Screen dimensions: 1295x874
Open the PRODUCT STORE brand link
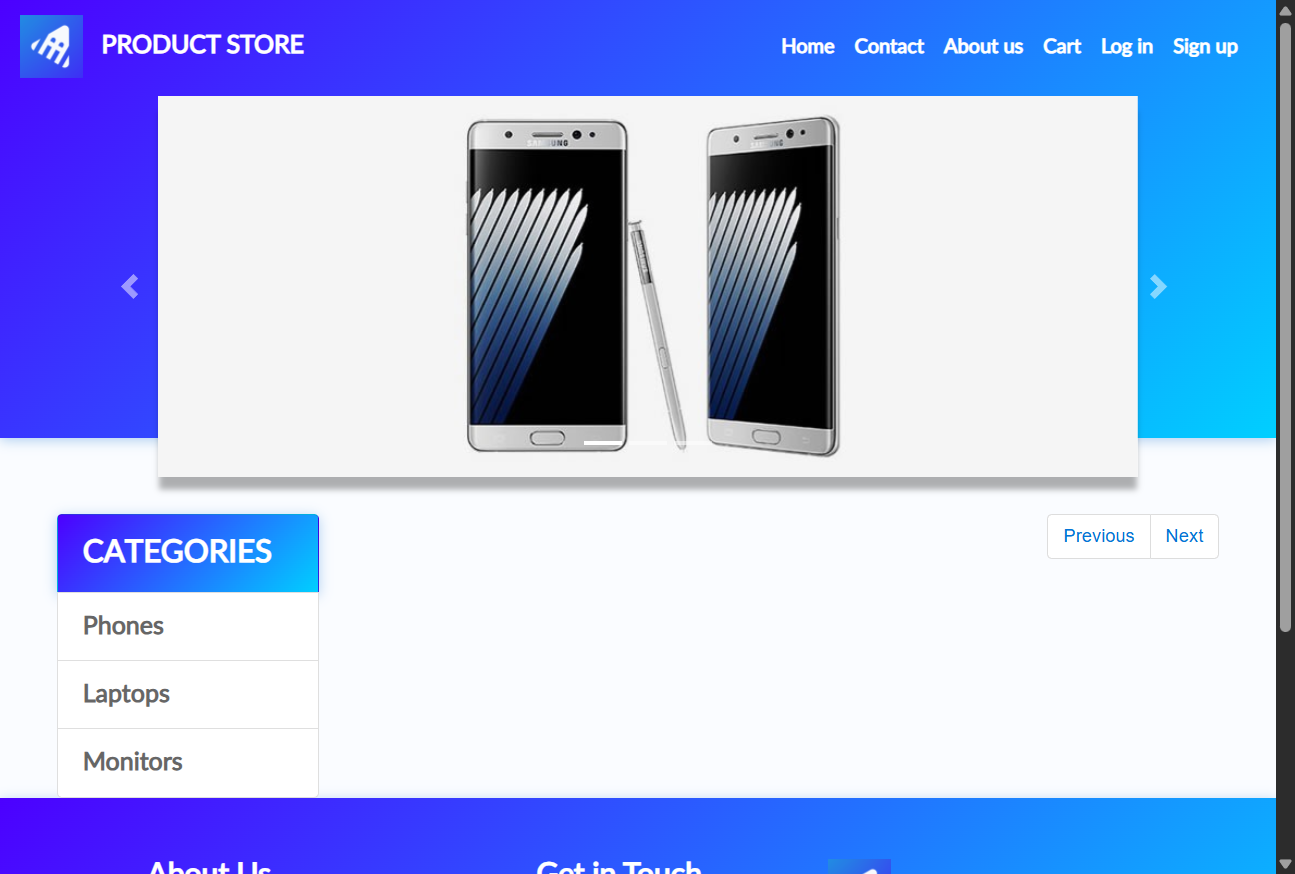(202, 45)
